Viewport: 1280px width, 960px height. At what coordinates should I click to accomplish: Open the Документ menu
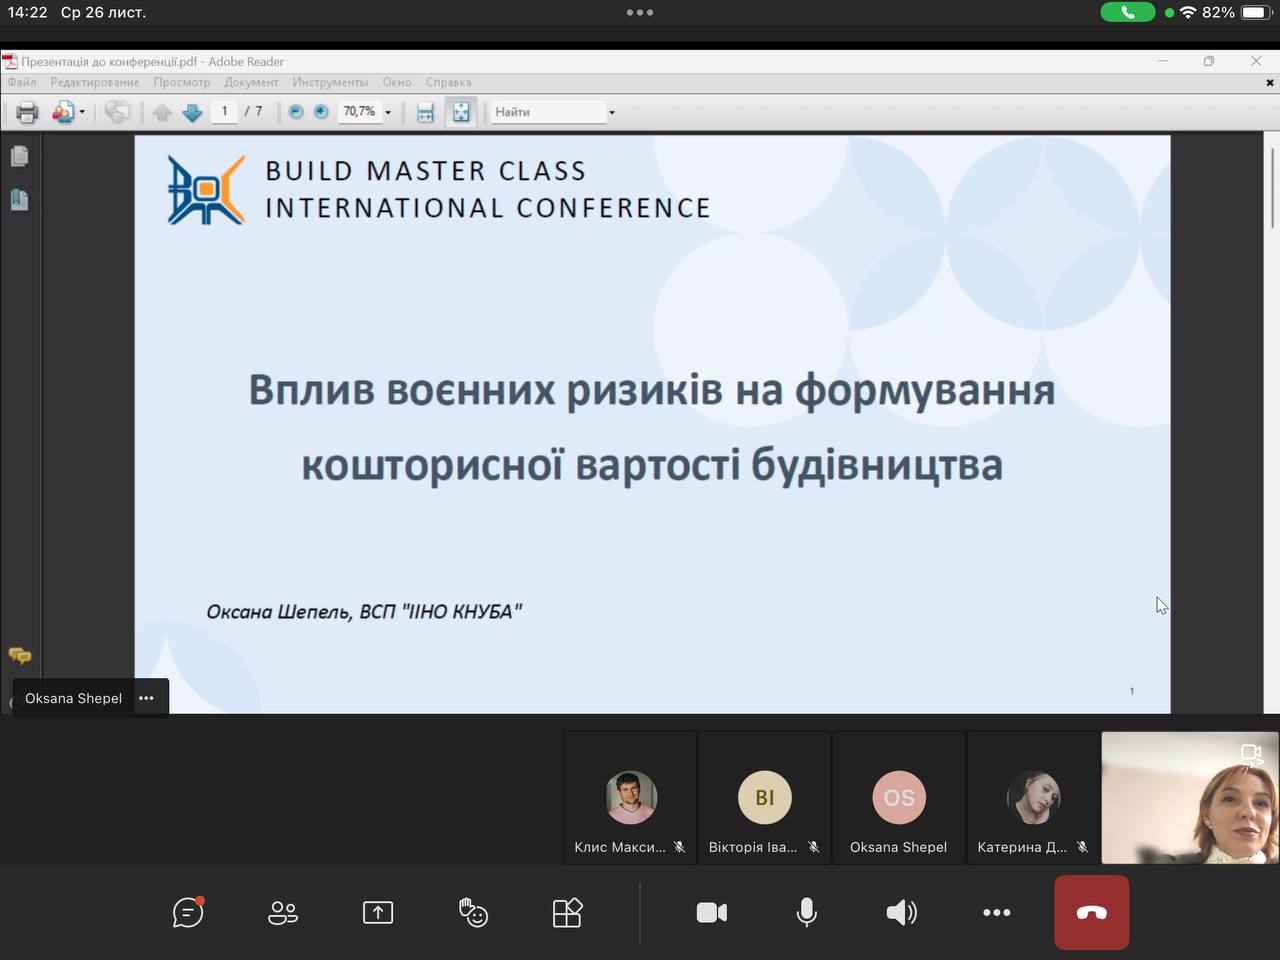[x=251, y=82]
